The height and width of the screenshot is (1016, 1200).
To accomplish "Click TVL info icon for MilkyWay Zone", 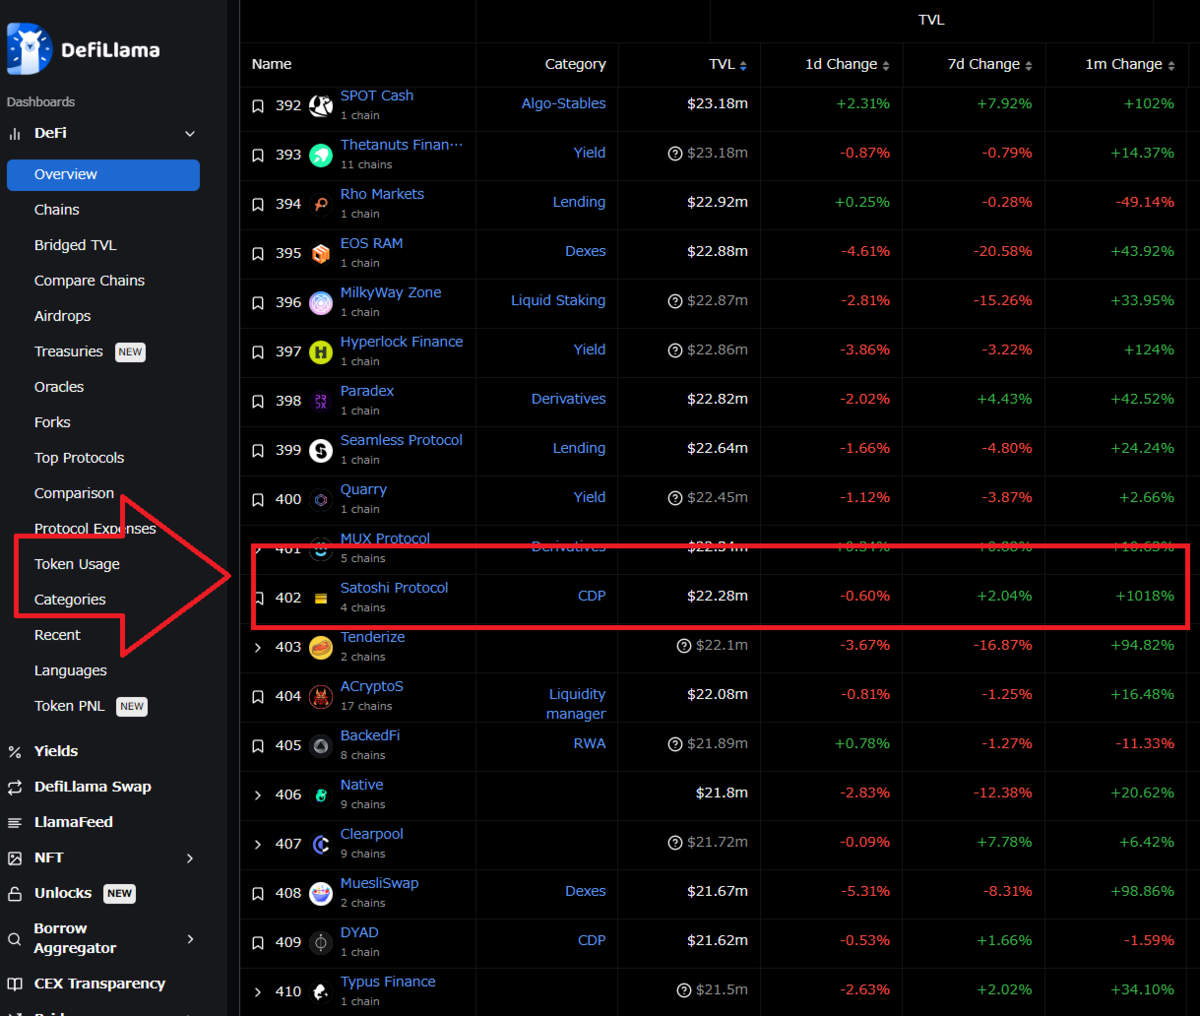I will [x=675, y=301].
